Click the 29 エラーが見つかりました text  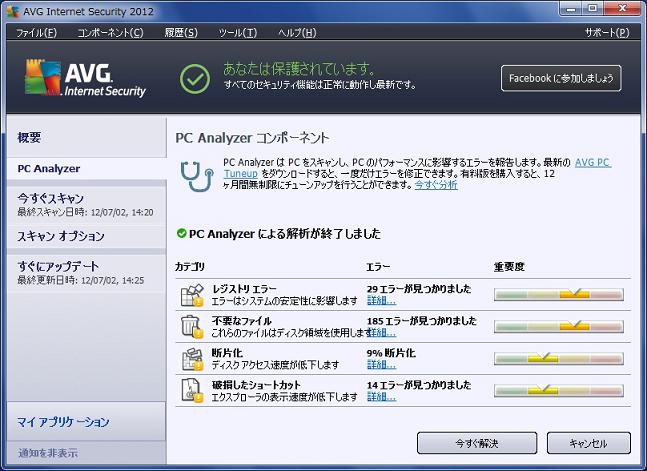pyautogui.click(x=419, y=289)
